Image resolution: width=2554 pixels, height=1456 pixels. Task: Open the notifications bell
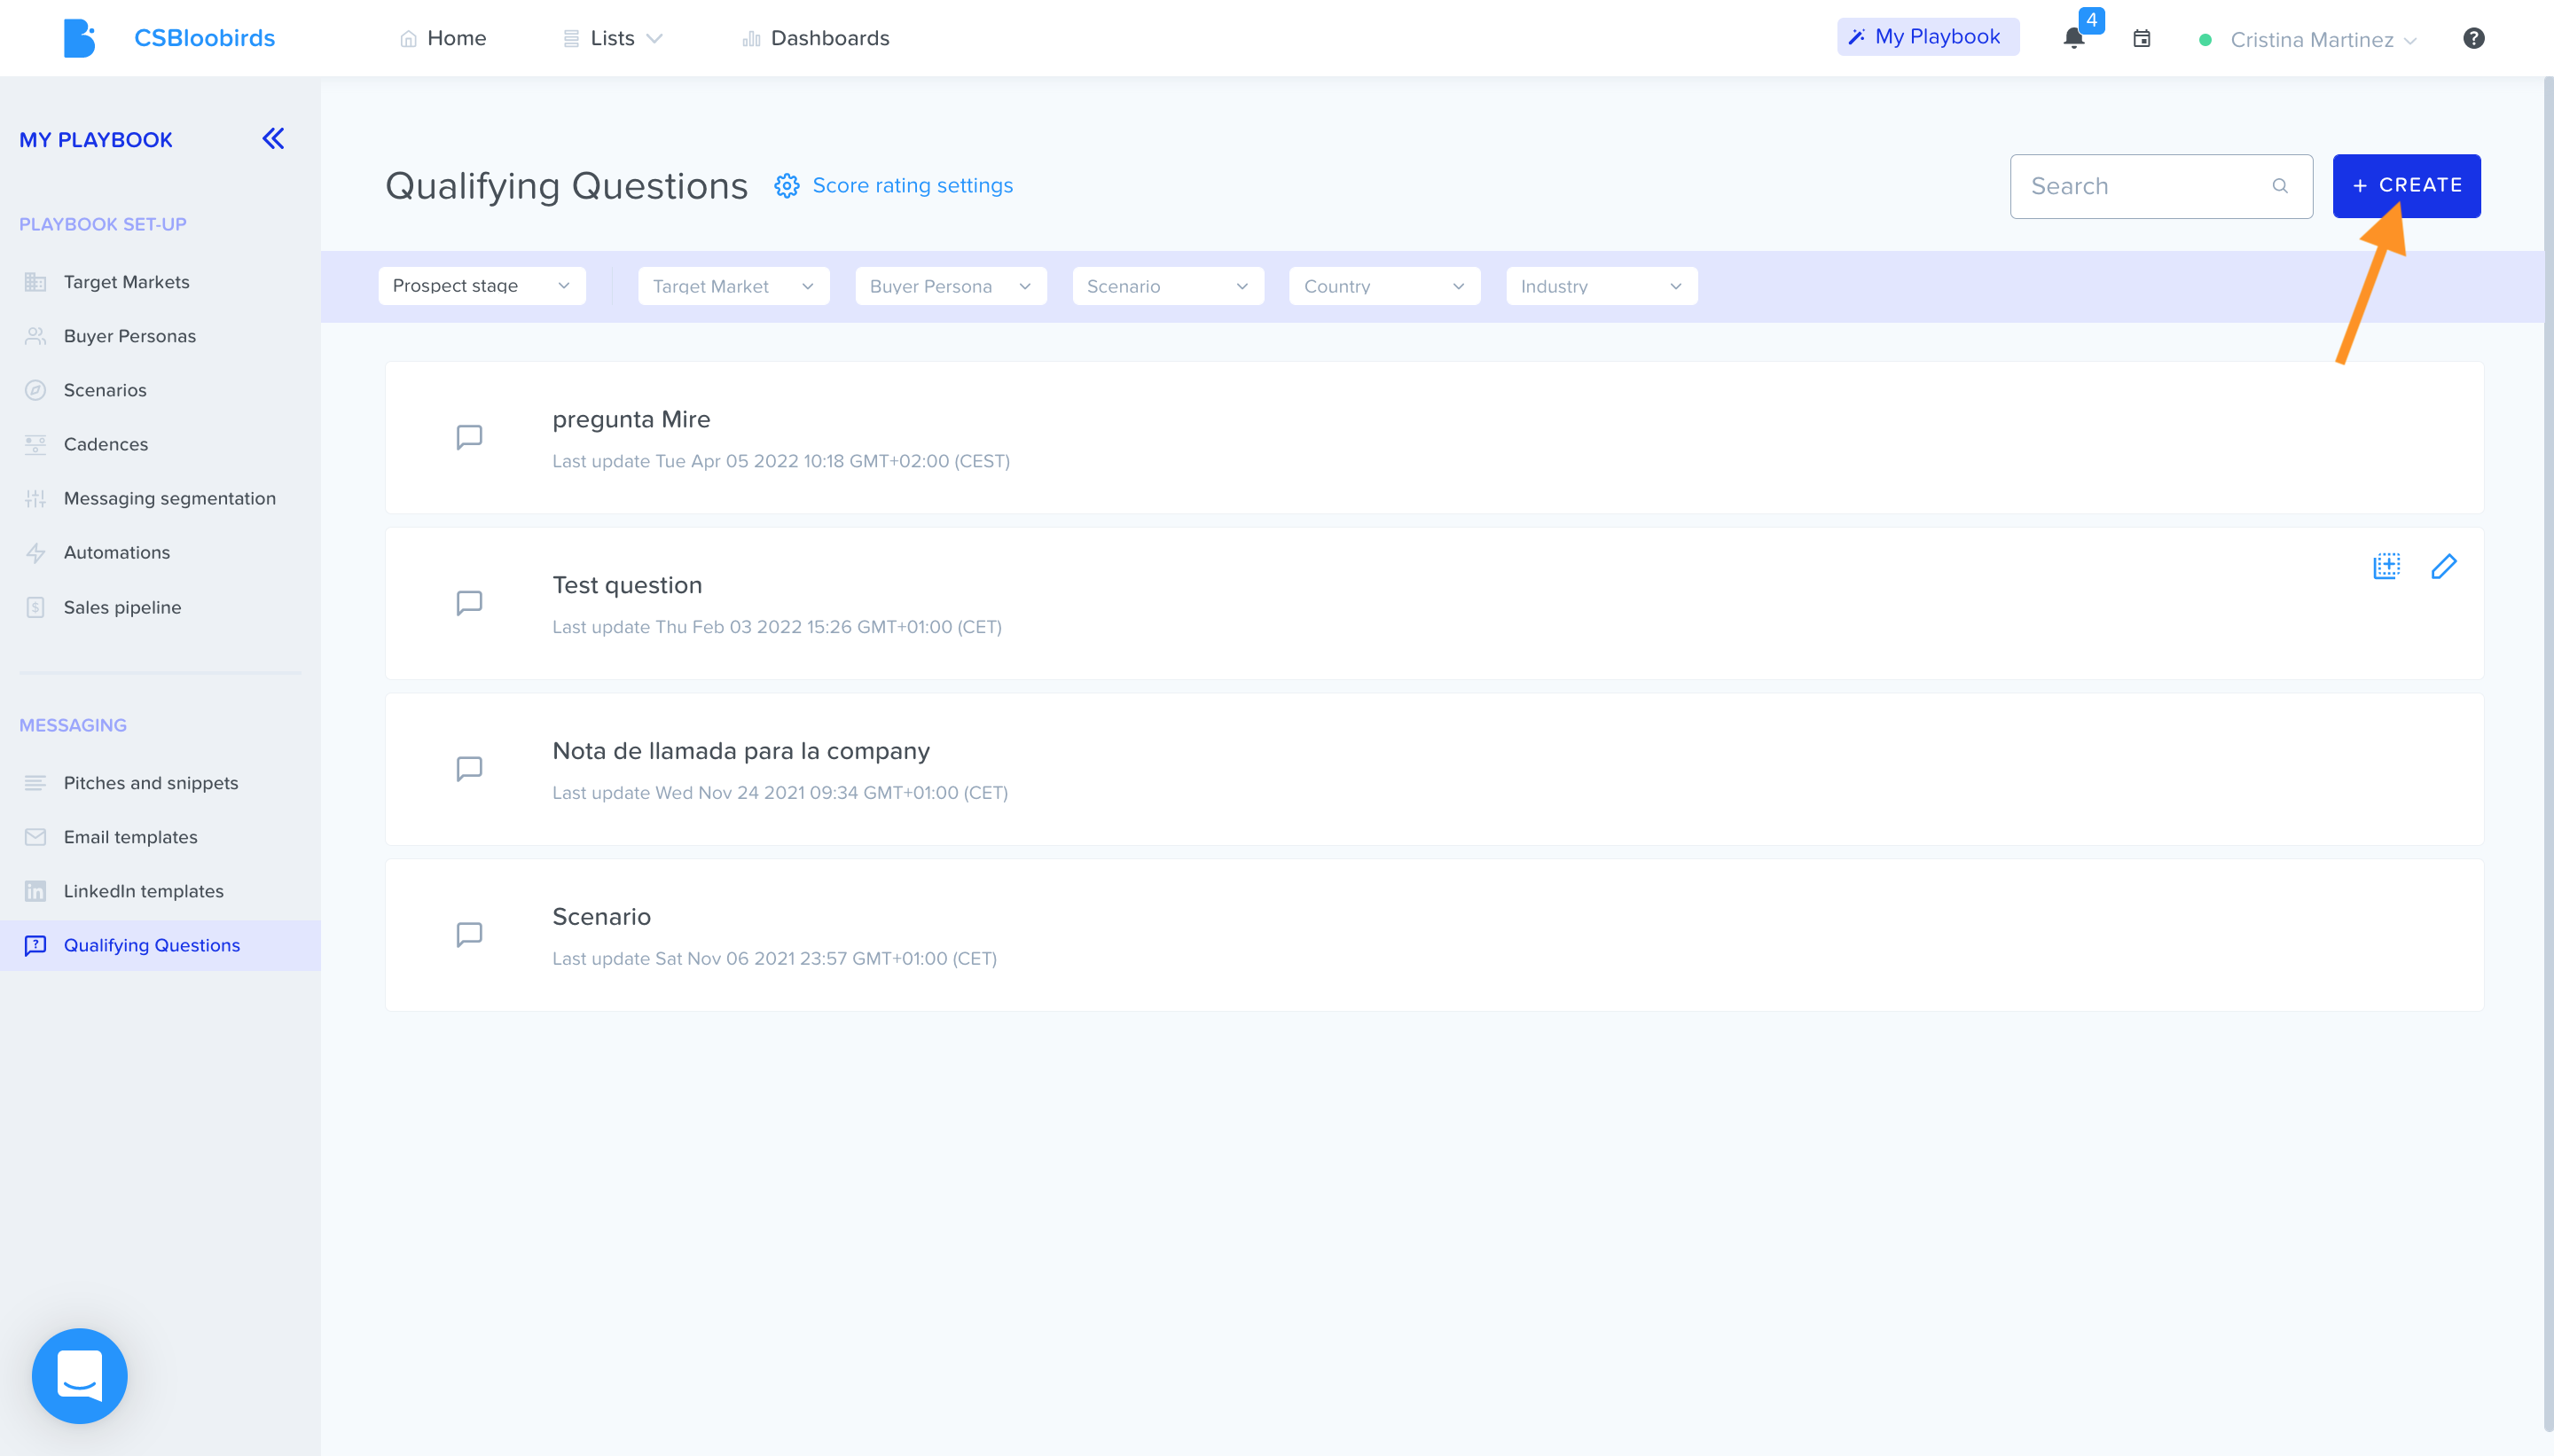pyautogui.click(x=2074, y=39)
